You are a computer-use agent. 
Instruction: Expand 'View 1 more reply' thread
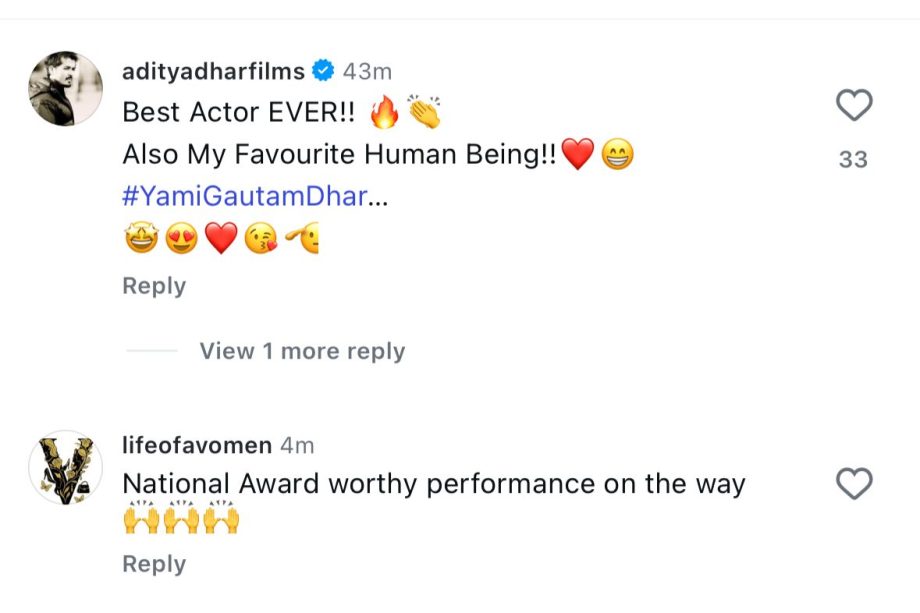point(302,351)
